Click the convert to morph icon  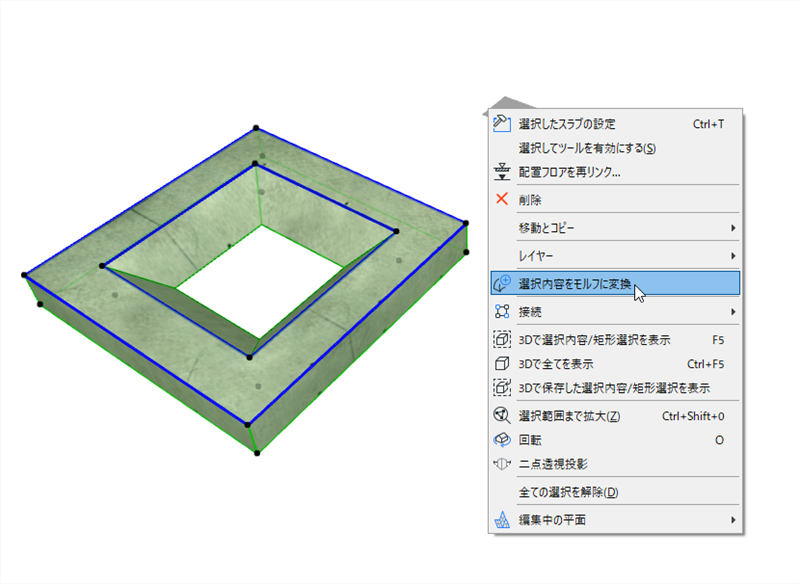pos(502,284)
